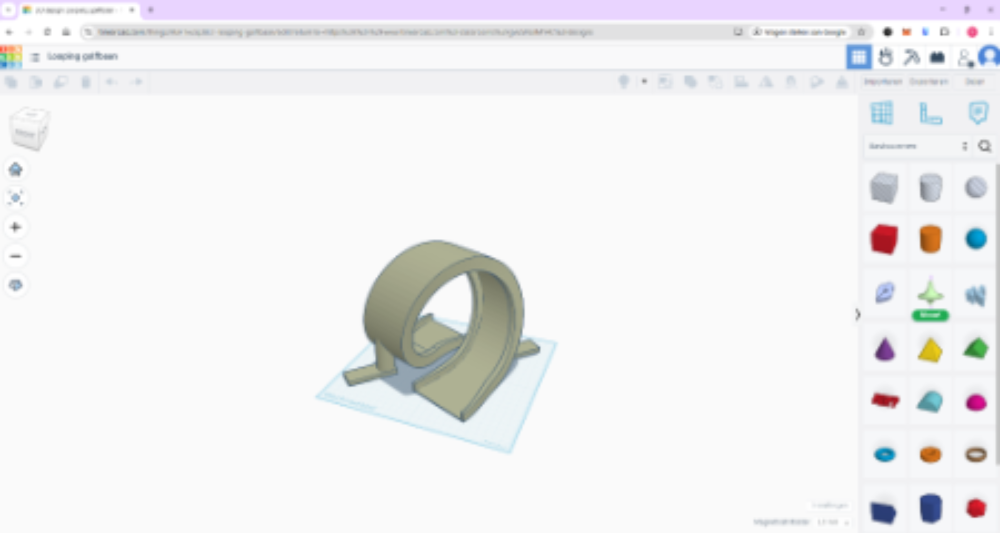Select the purple cone shape
The width and height of the screenshot is (1000, 533).
coord(884,349)
